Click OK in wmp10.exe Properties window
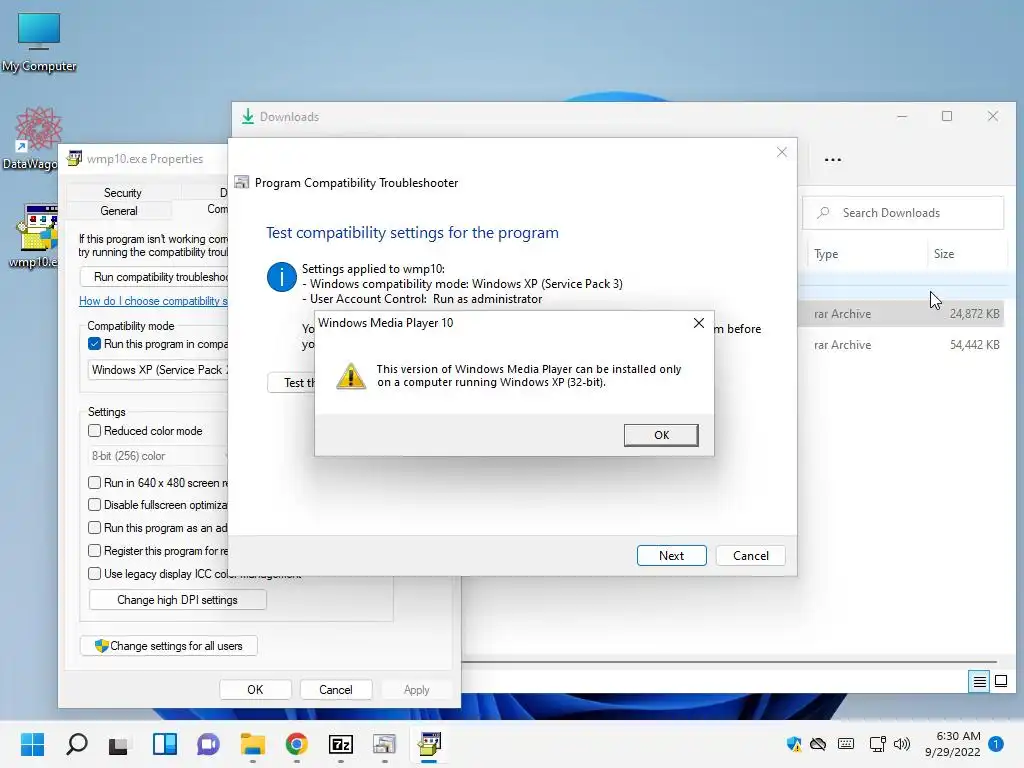 (x=255, y=690)
